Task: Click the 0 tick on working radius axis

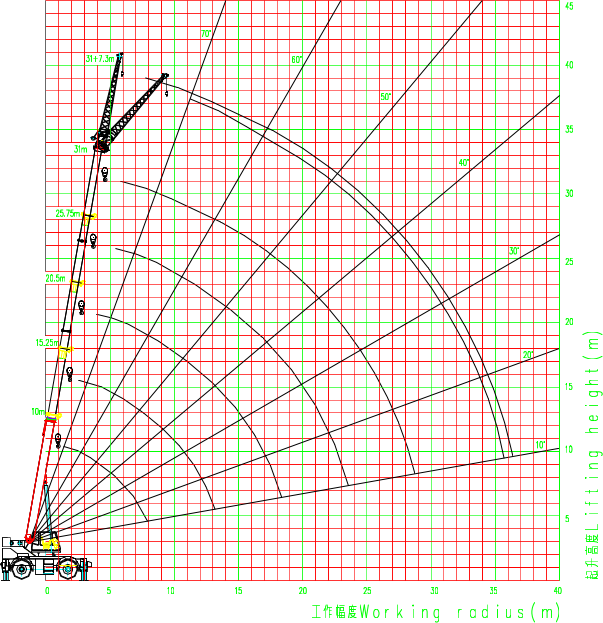Action: click(47, 590)
